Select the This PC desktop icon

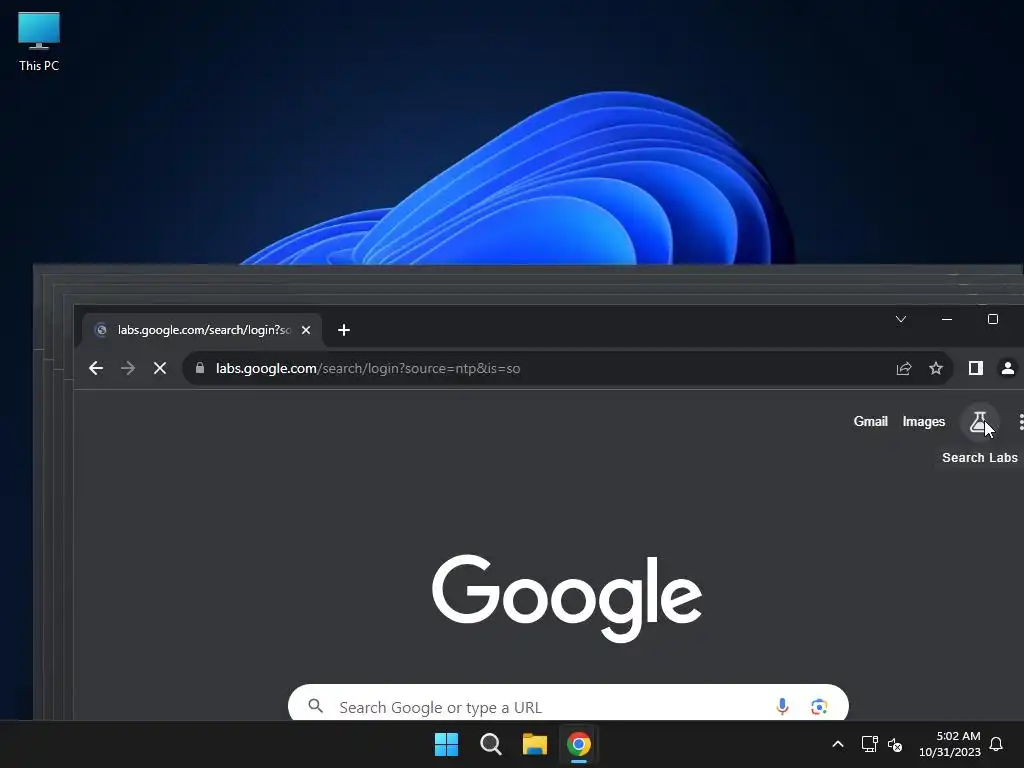click(x=39, y=42)
